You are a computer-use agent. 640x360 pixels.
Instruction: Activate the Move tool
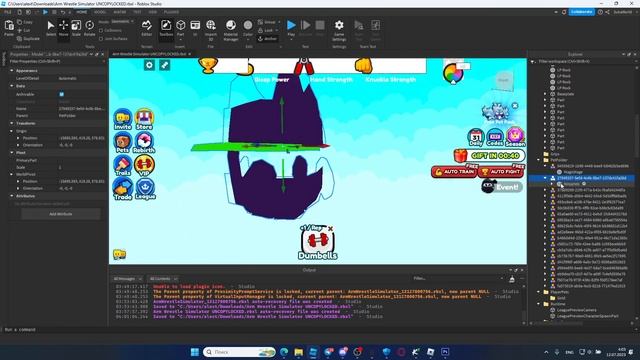(x=64, y=29)
